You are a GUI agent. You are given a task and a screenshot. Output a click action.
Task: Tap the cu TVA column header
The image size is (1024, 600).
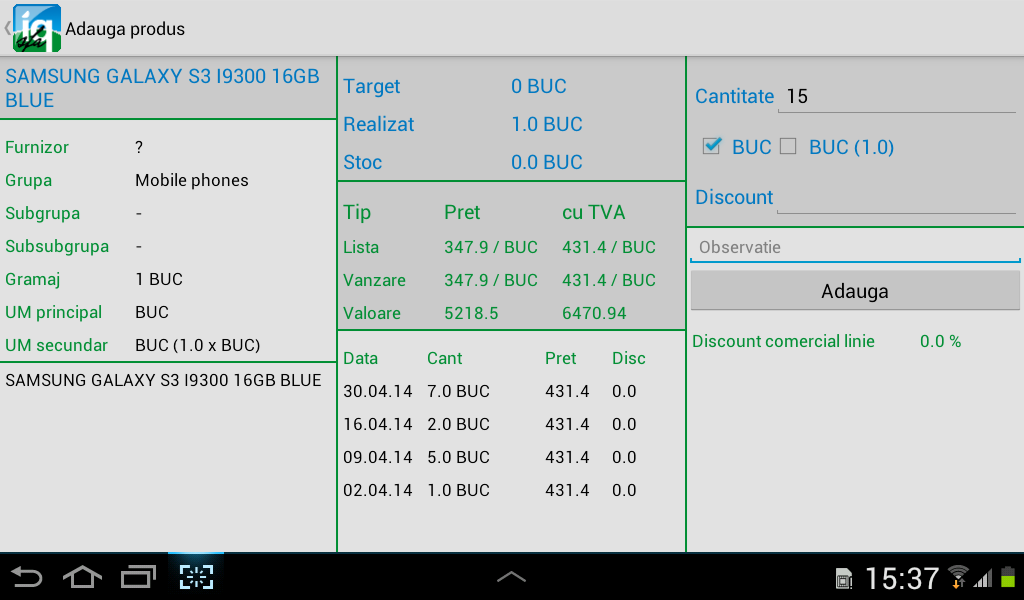(594, 212)
